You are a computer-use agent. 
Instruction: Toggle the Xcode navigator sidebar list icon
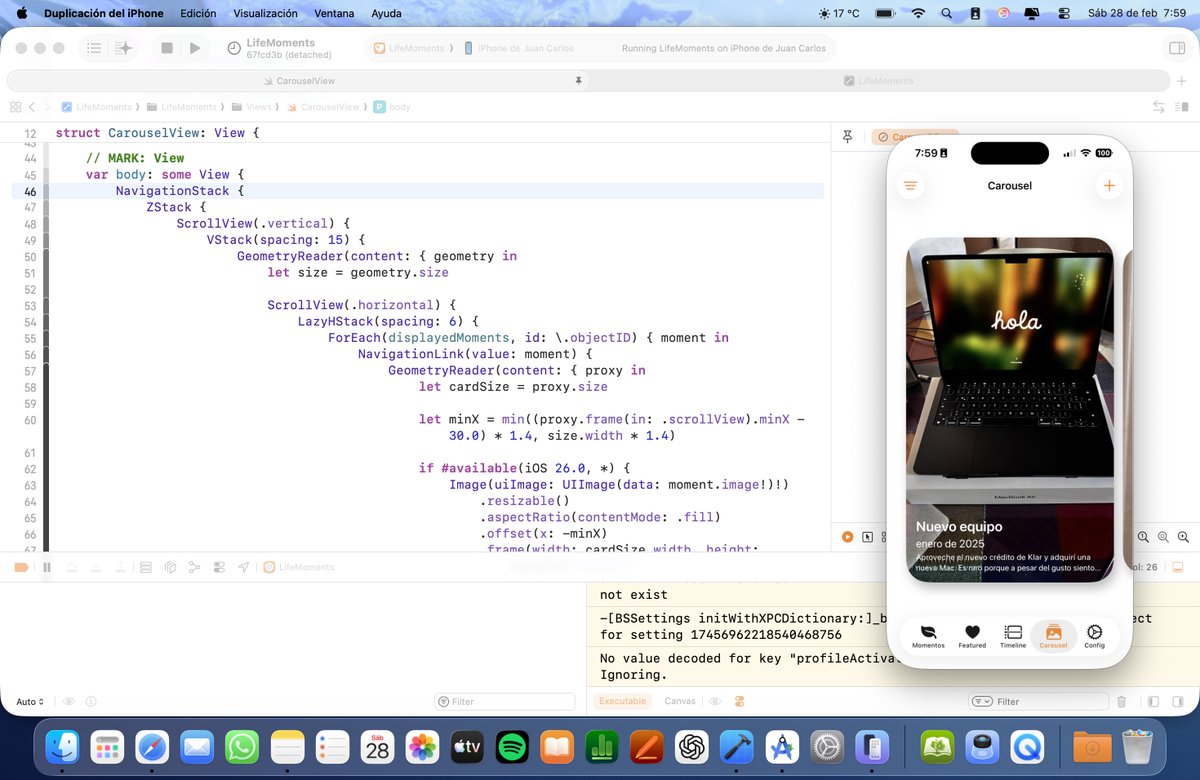point(94,48)
